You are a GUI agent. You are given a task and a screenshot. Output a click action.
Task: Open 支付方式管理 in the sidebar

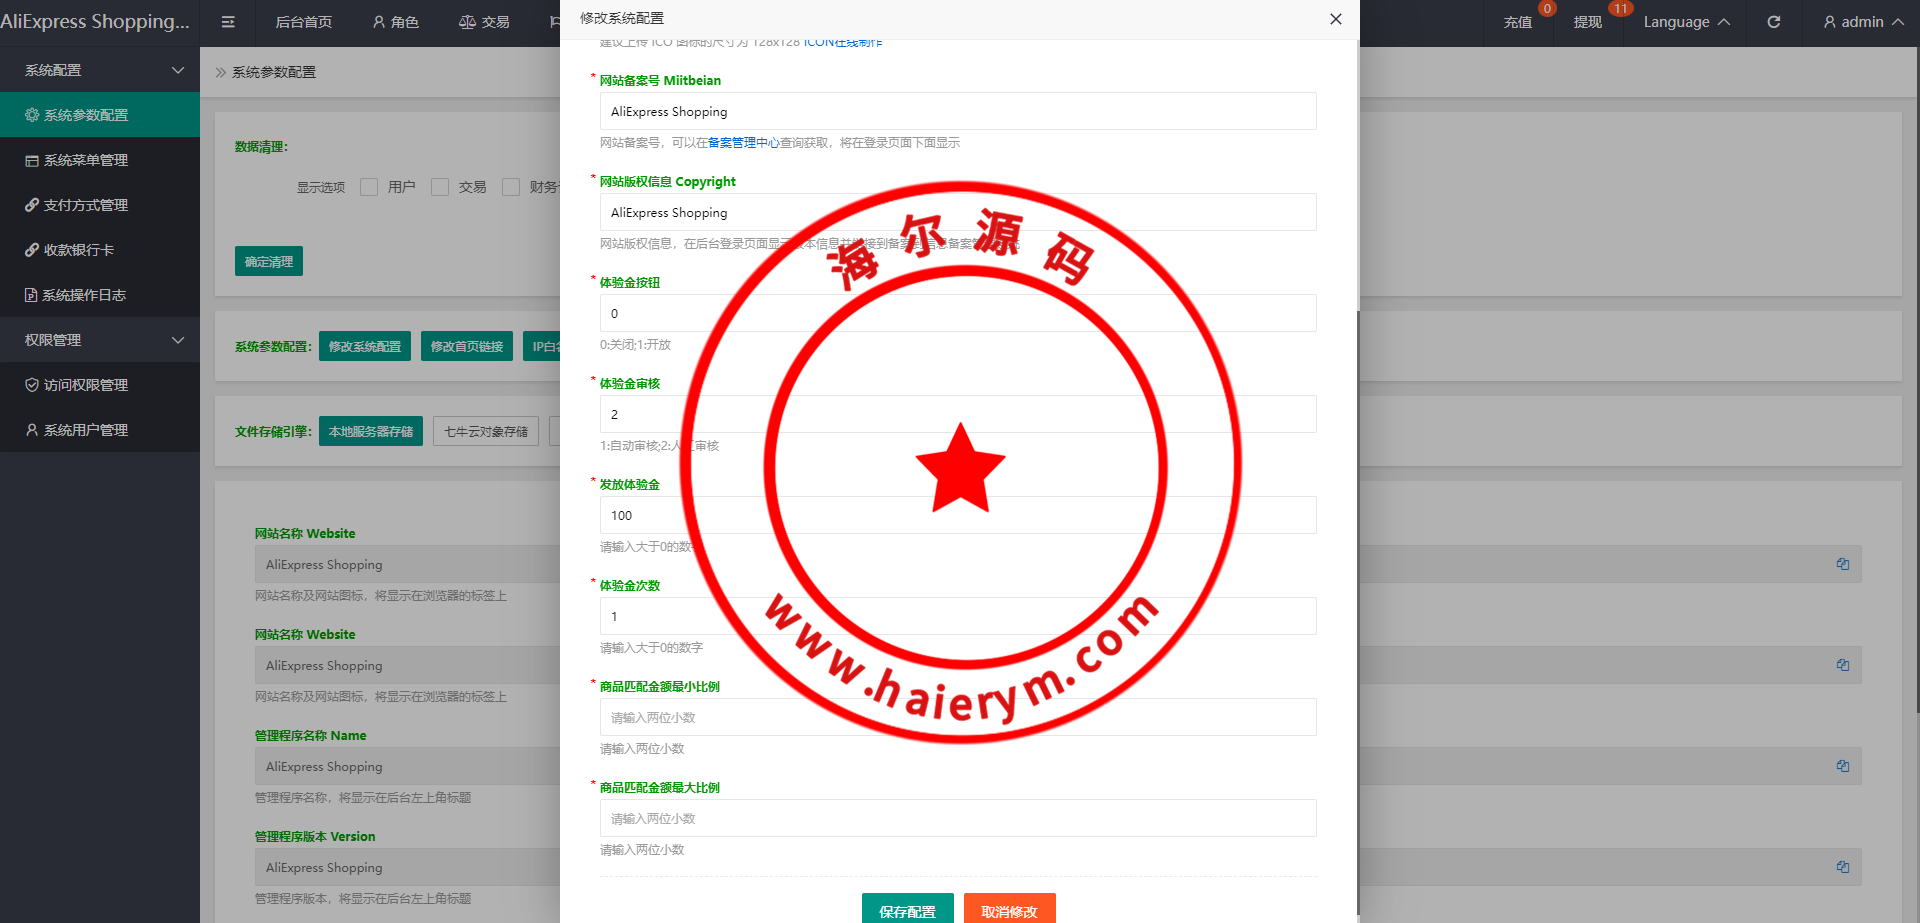(x=86, y=205)
